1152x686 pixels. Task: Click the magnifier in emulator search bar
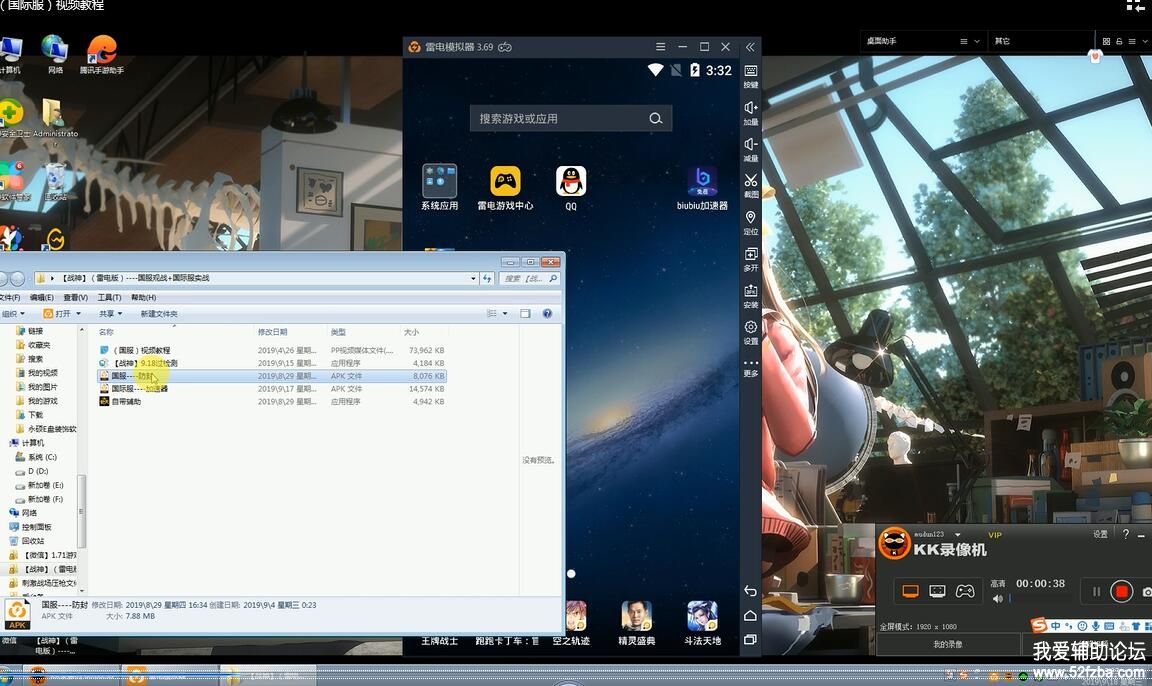coord(655,118)
